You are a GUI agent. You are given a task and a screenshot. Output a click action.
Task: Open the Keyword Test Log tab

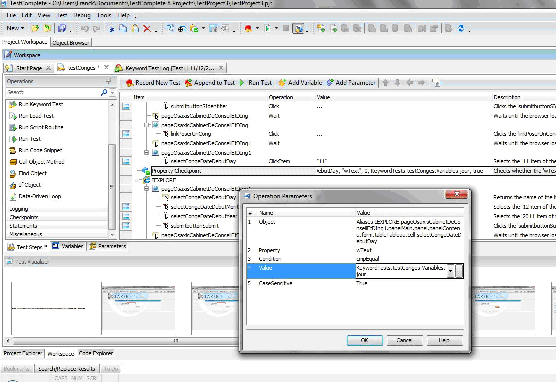[x=169, y=68]
